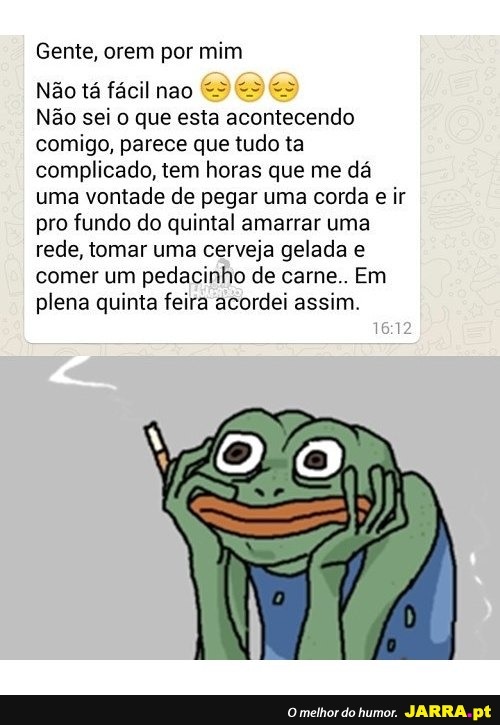This screenshot has height=725, width=500.
Task: Click the first pensive face emoji
Action: pos(215,87)
